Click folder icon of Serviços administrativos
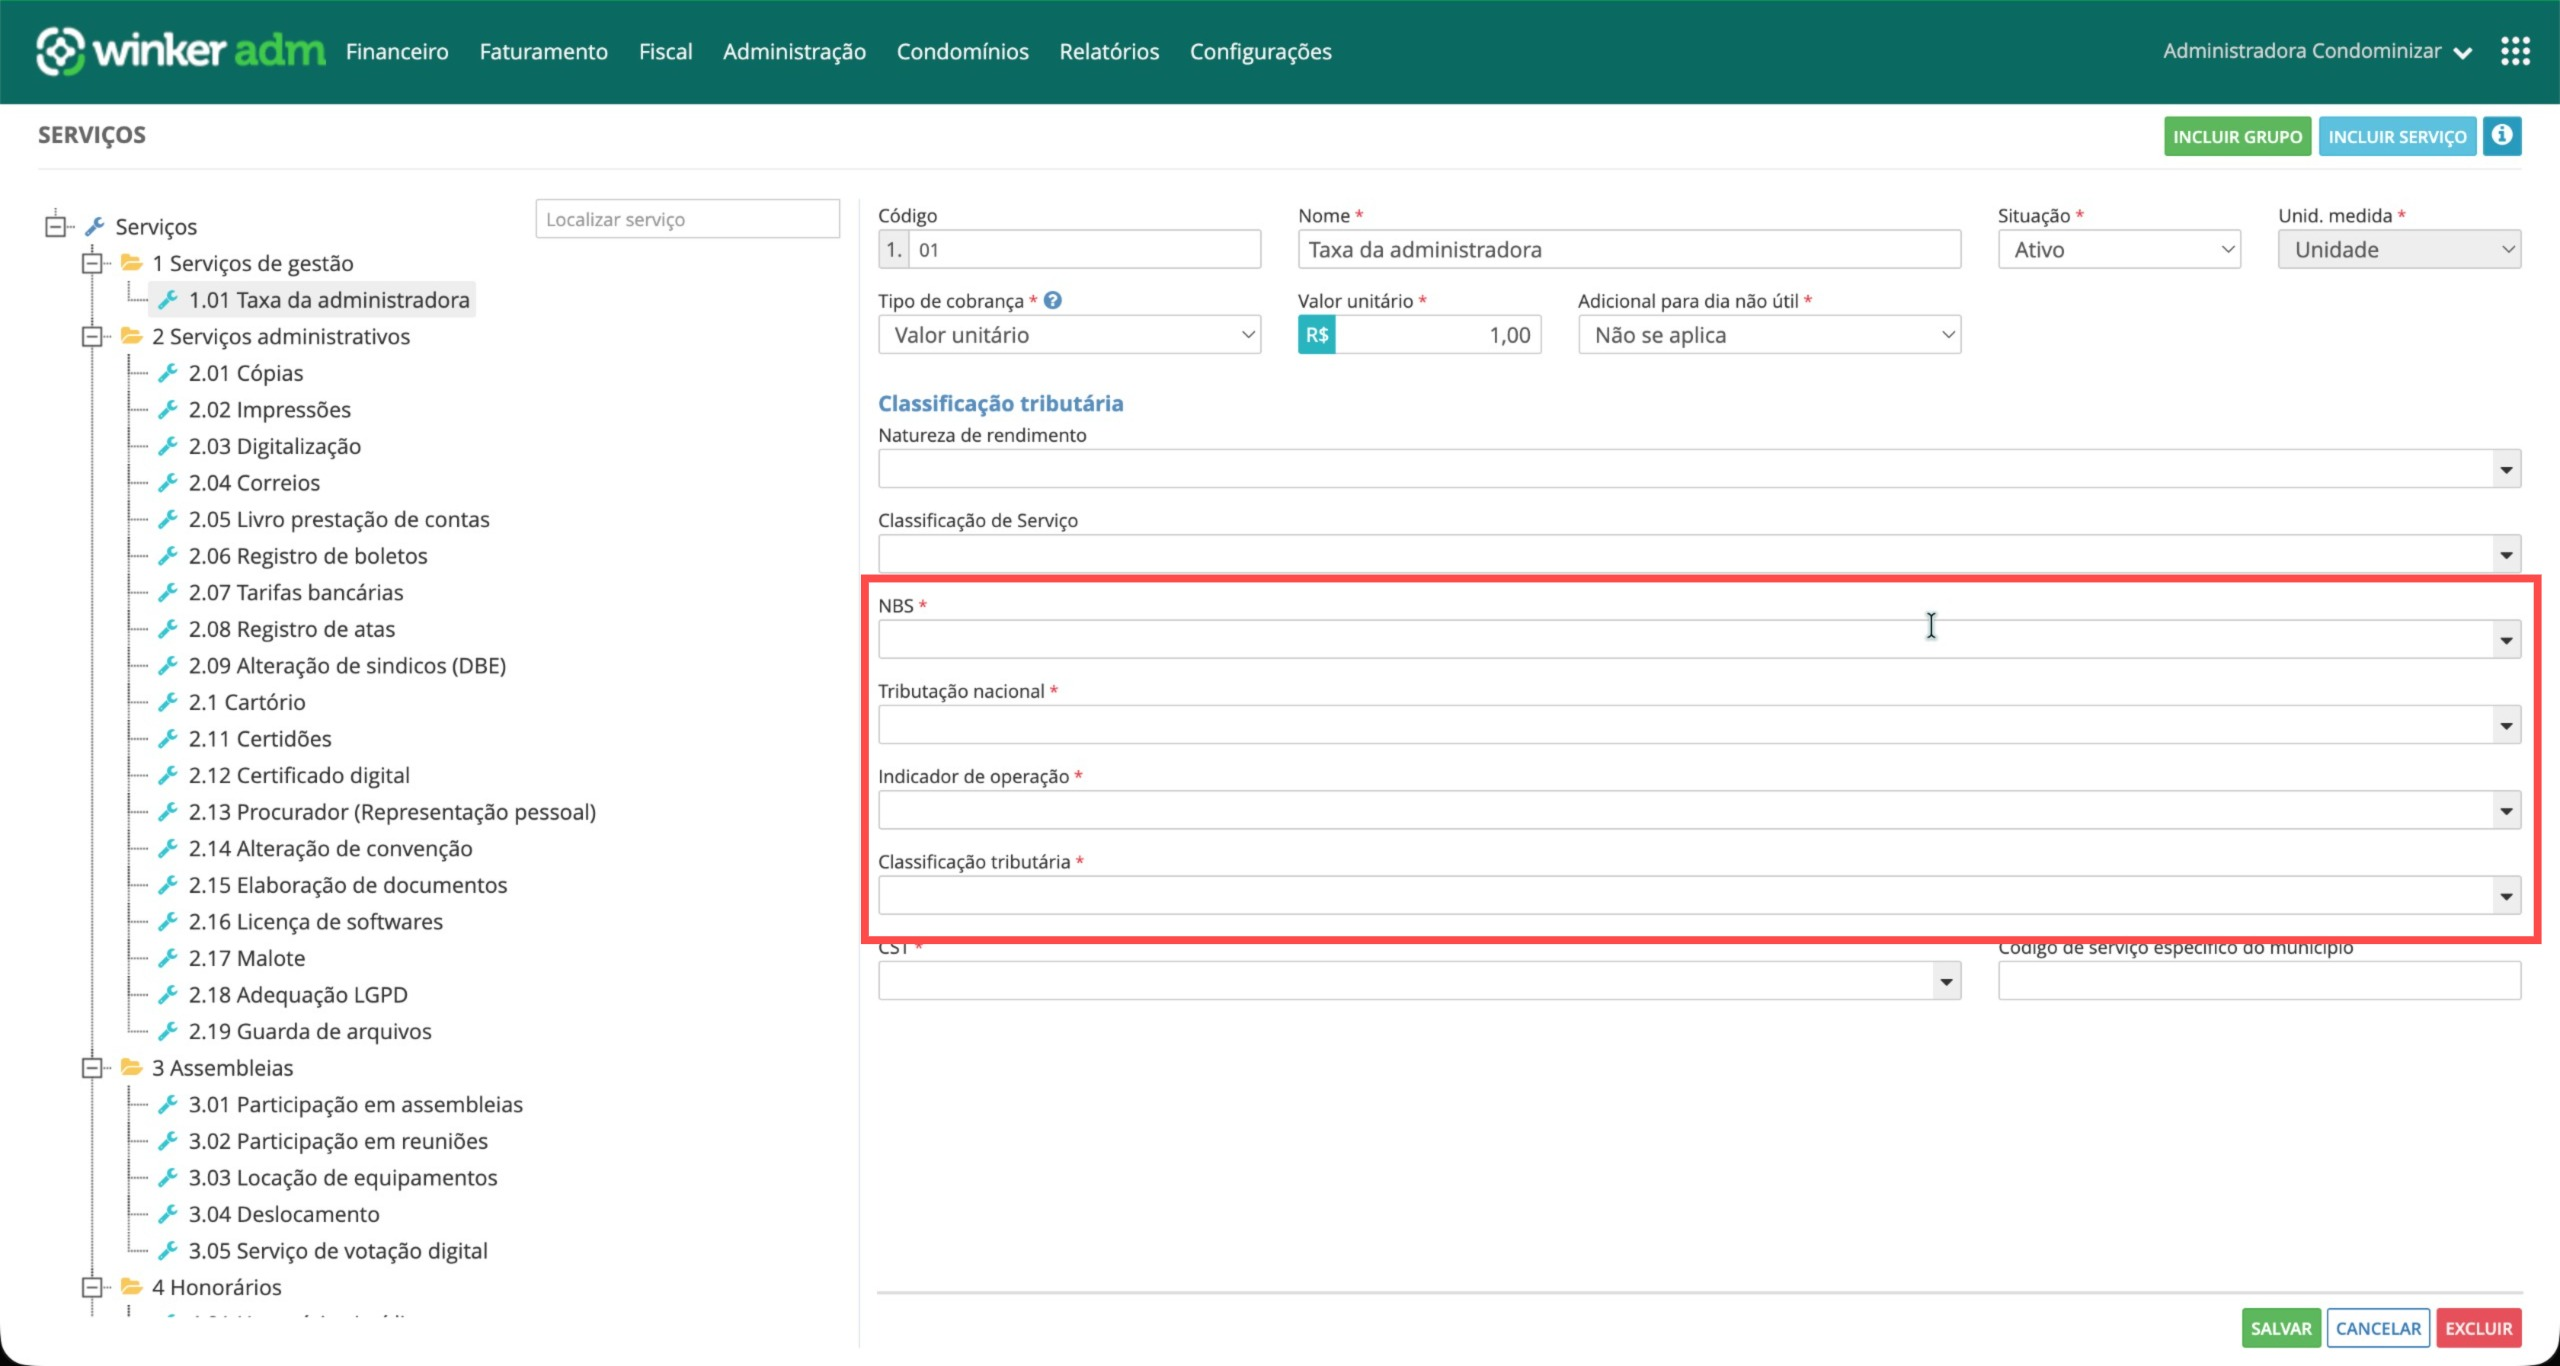The height and width of the screenshot is (1366, 2560). 131,336
